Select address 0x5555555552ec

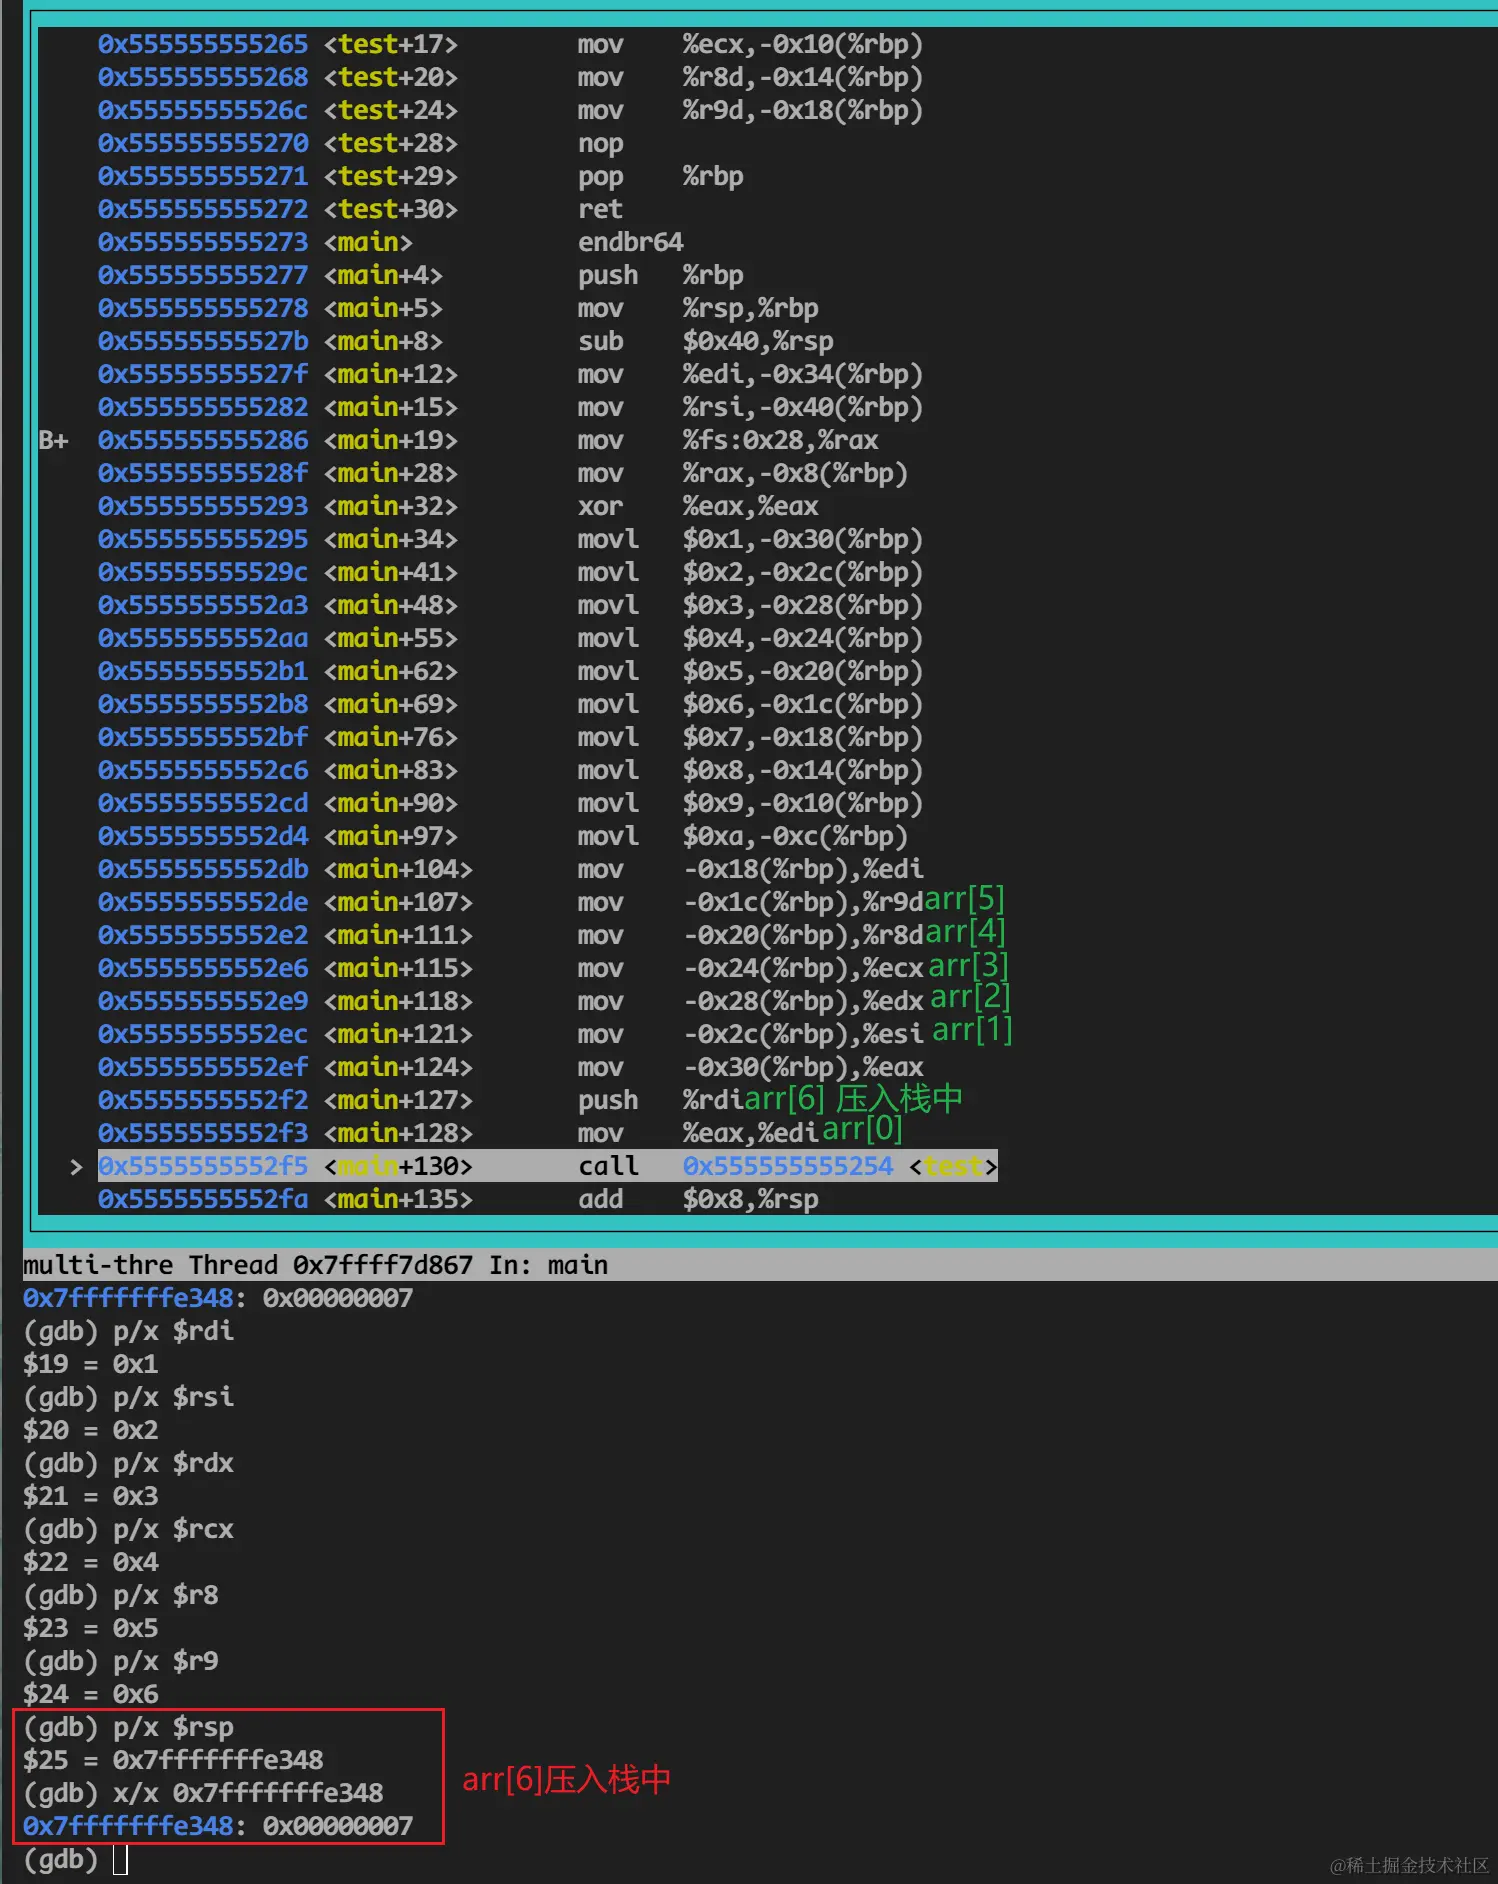[x=203, y=1034]
